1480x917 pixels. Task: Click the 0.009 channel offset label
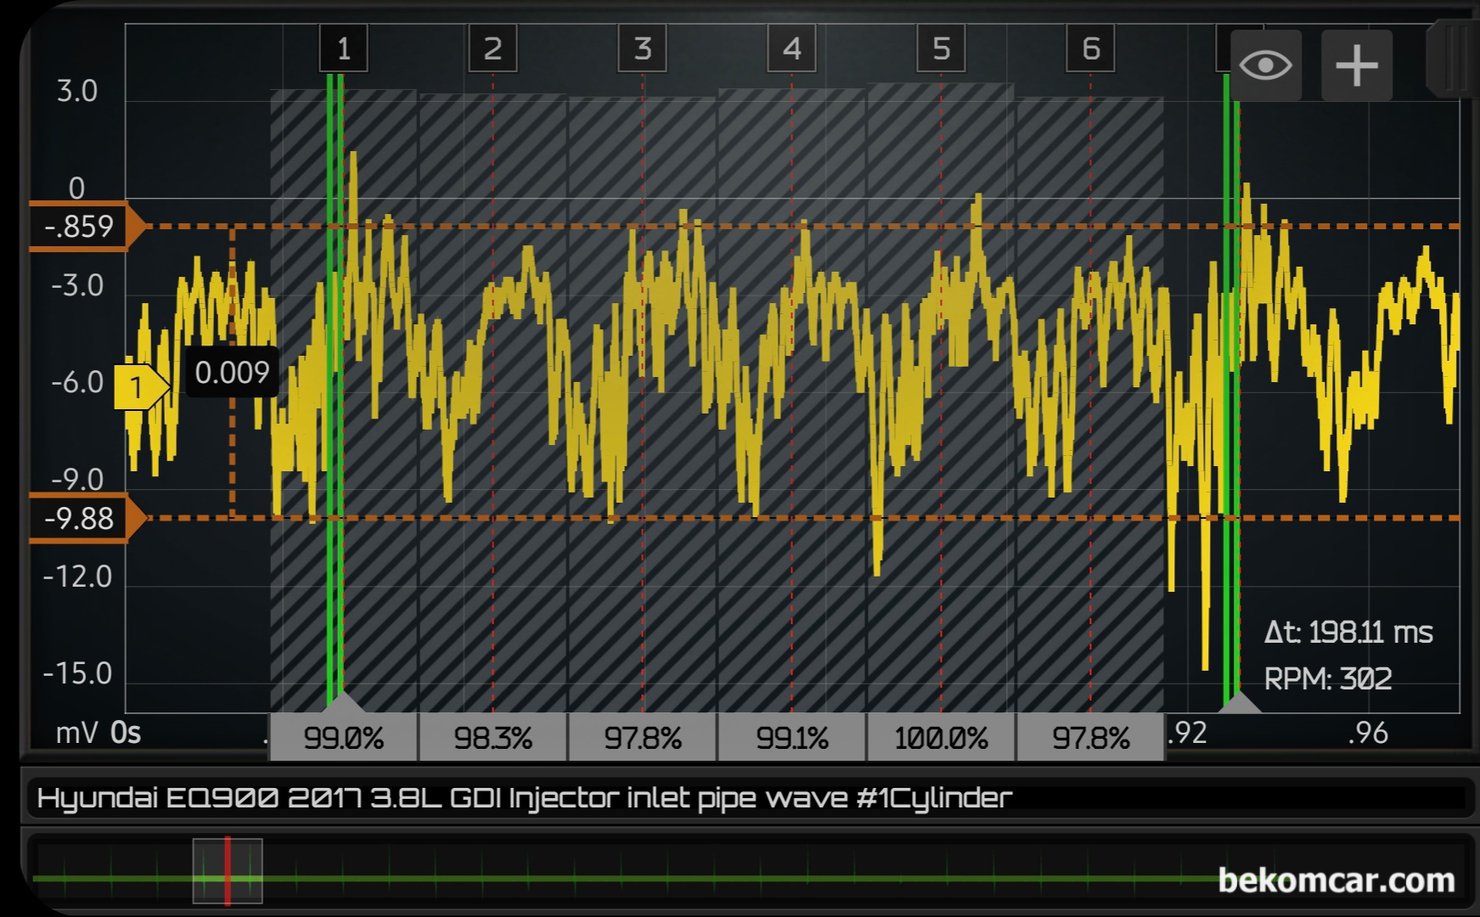[x=232, y=373]
